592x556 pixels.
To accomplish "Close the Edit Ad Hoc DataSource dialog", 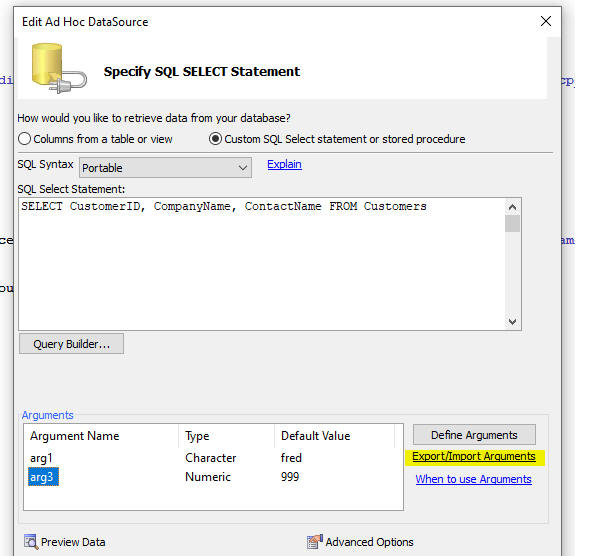I will point(546,21).
